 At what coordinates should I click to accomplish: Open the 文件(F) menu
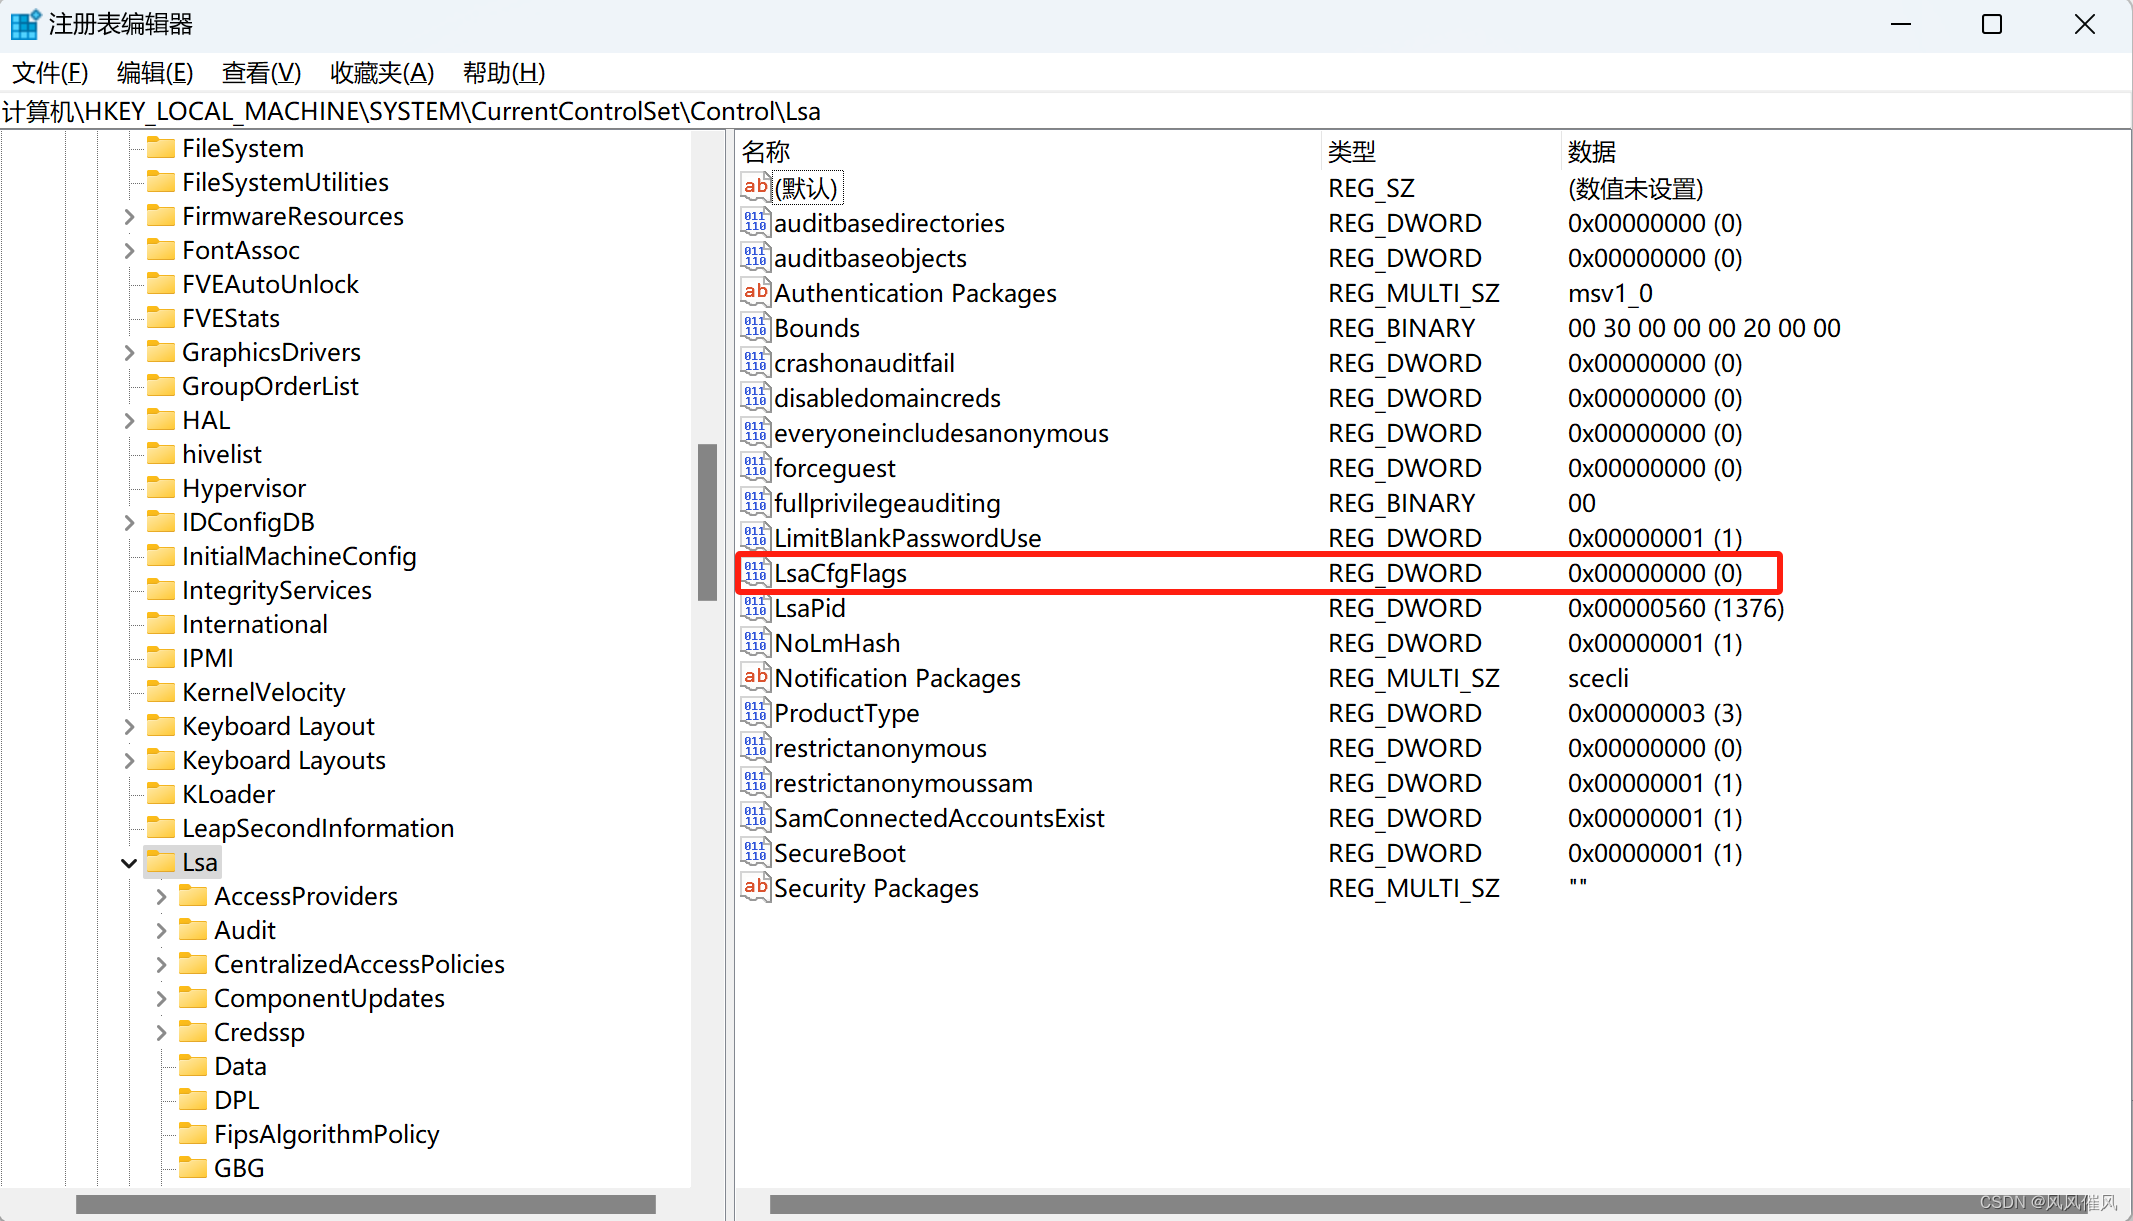tap(50, 73)
